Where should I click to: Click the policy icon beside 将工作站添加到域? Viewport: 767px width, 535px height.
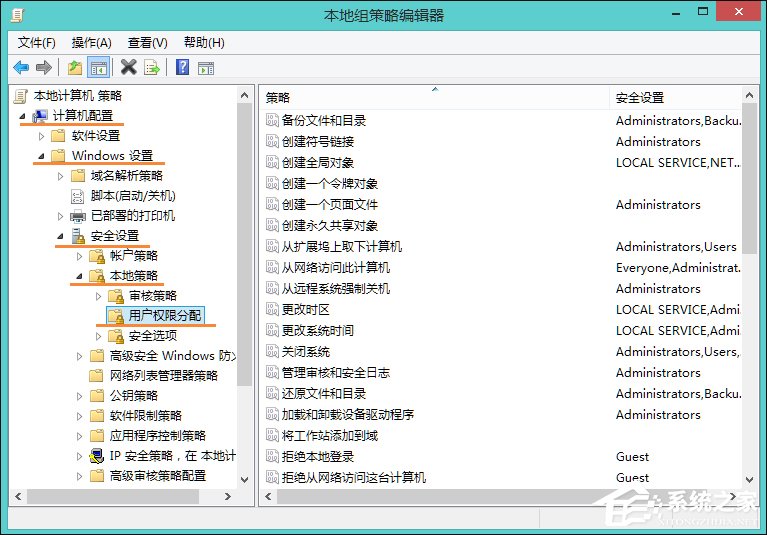tap(272, 435)
